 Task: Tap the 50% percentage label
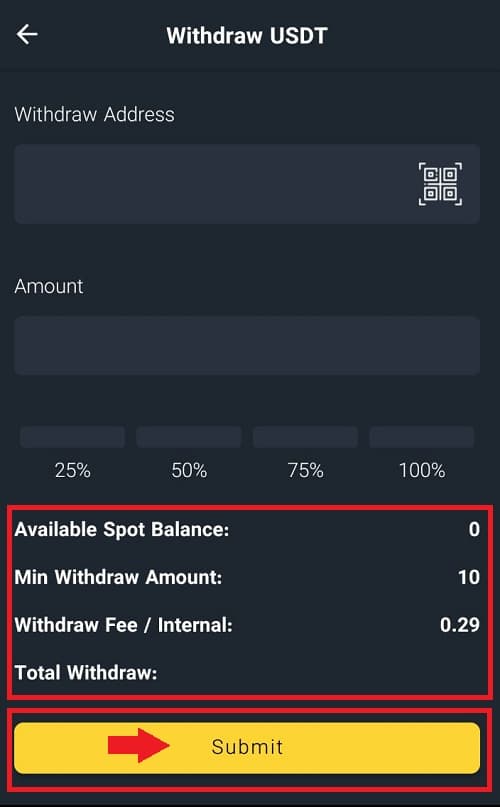click(x=189, y=470)
